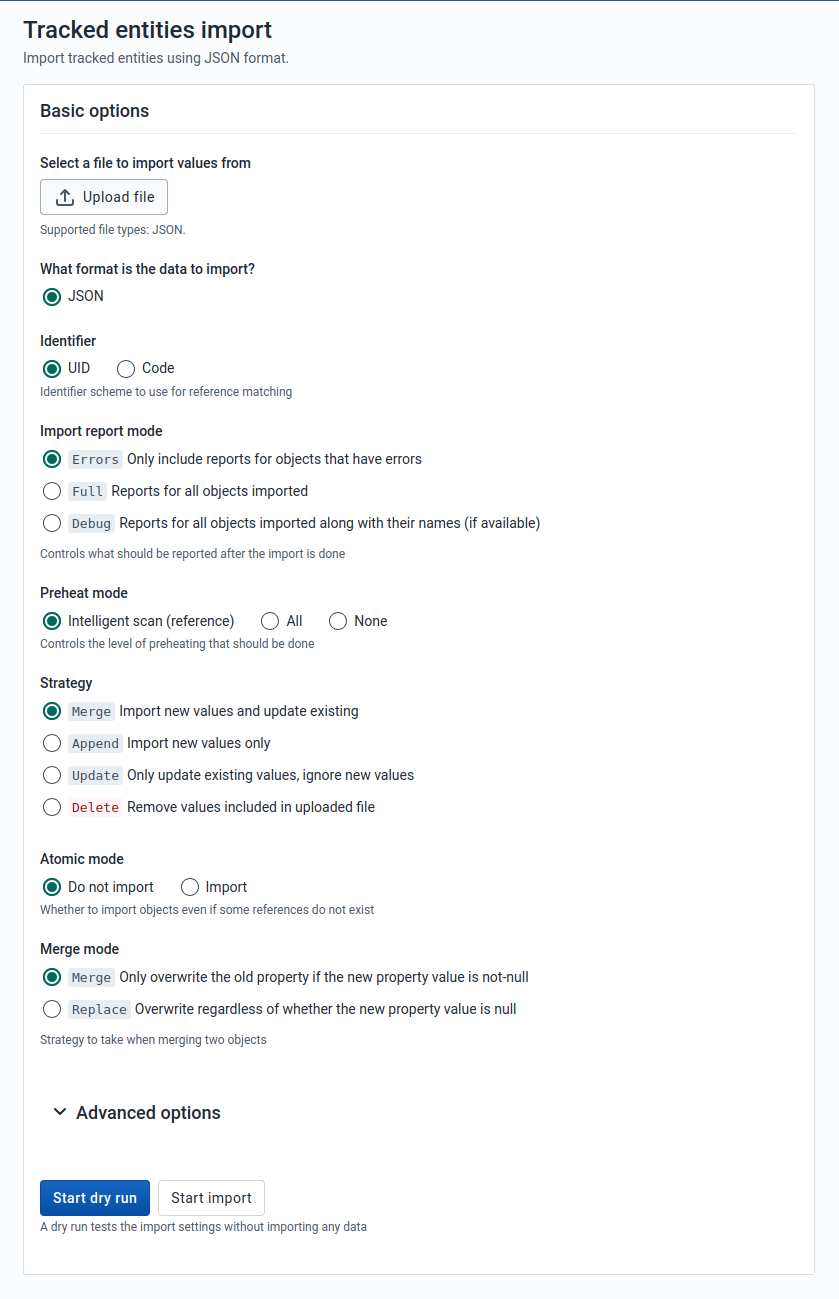Select Append import strategy

[x=52, y=743]
